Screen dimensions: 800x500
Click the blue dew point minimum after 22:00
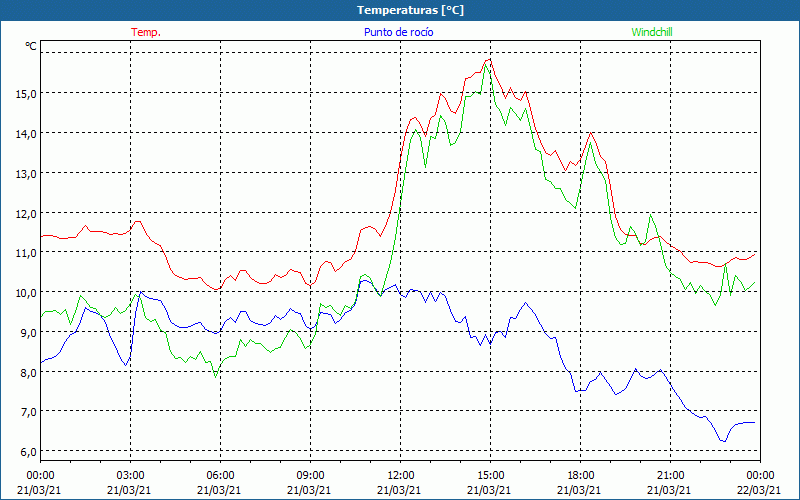click(x=723, y=441)
